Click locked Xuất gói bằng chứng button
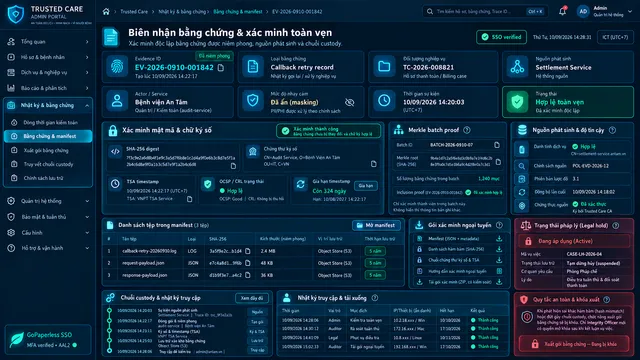 pos(574,344)
